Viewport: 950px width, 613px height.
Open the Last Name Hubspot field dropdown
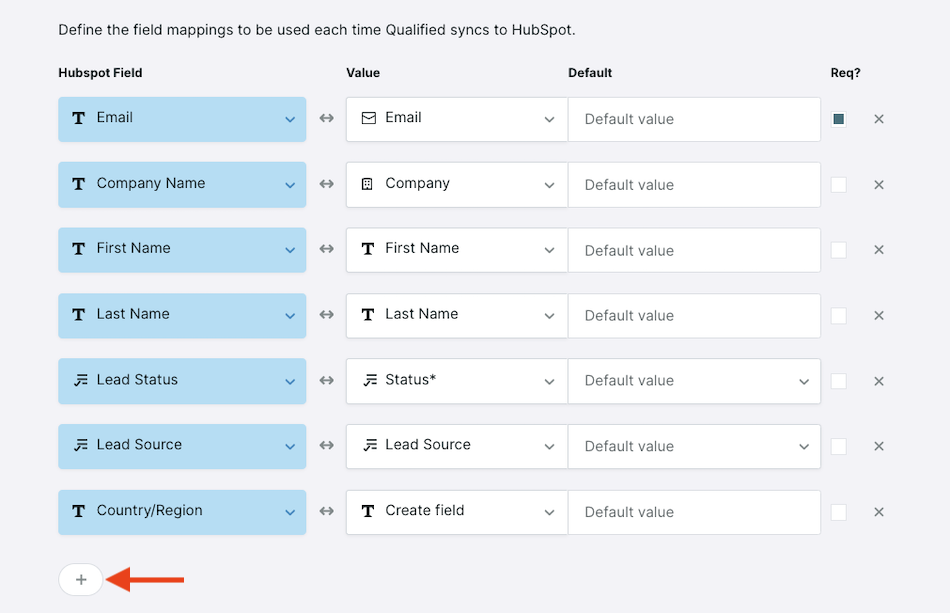pyautogui.click(x=182, y=316)
